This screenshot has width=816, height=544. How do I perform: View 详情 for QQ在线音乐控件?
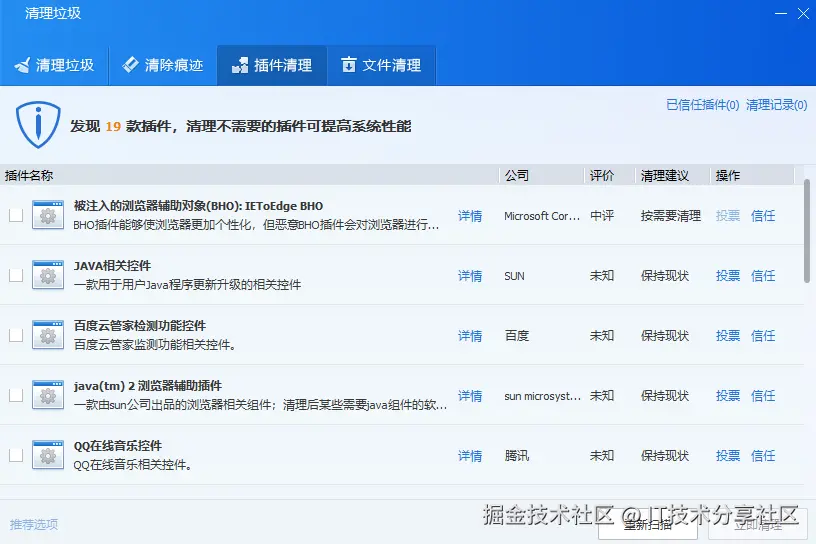[470, 456]
